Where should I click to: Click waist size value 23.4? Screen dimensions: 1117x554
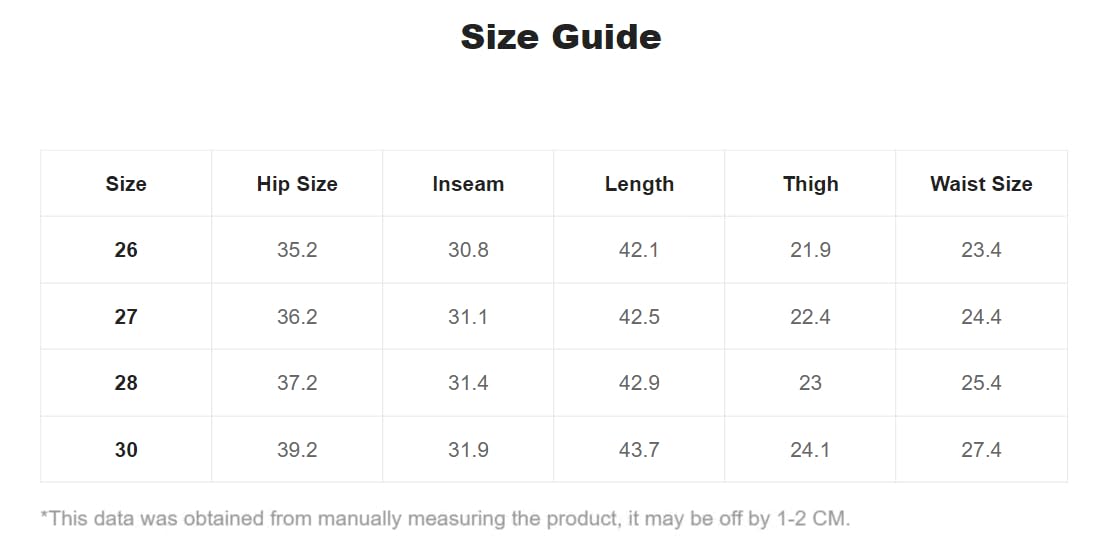981,250
